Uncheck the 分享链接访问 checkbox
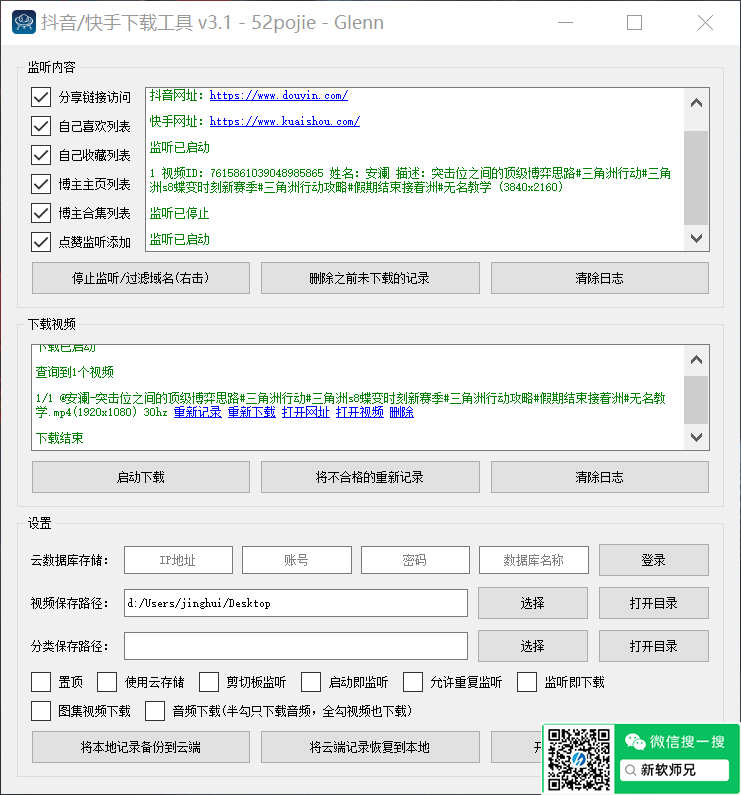This screenshot has height=795, width=741. [41, 97]
